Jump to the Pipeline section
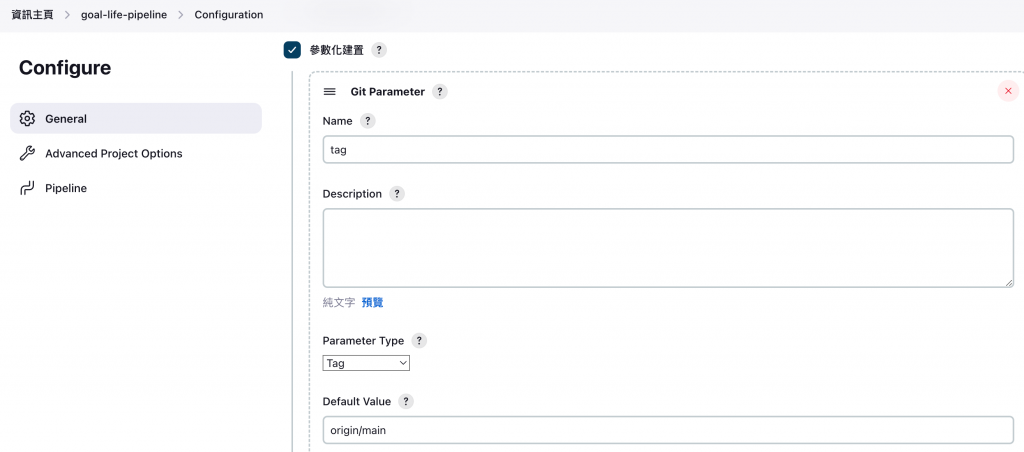This screenshot has width=1024, height=452. pyautogui.click(x=66, y=188)
